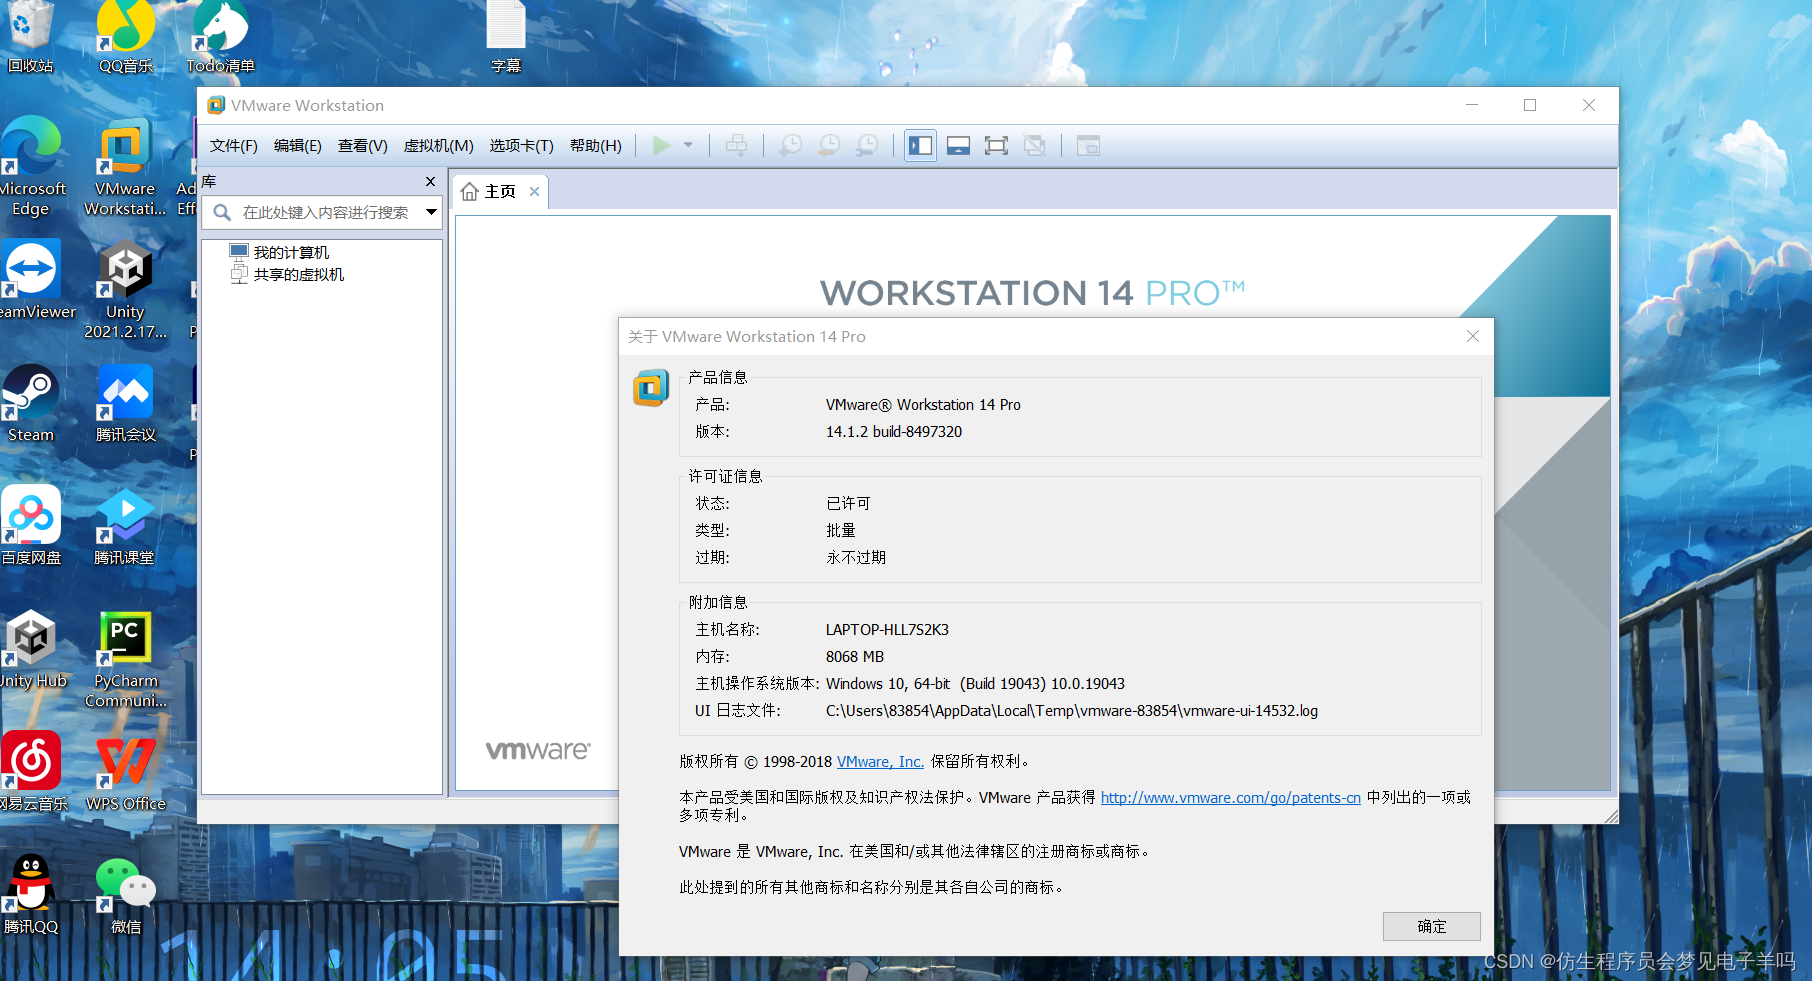Open the 腾讯课堂 desktop icon
1812x981 pixels.
point(125,526)
